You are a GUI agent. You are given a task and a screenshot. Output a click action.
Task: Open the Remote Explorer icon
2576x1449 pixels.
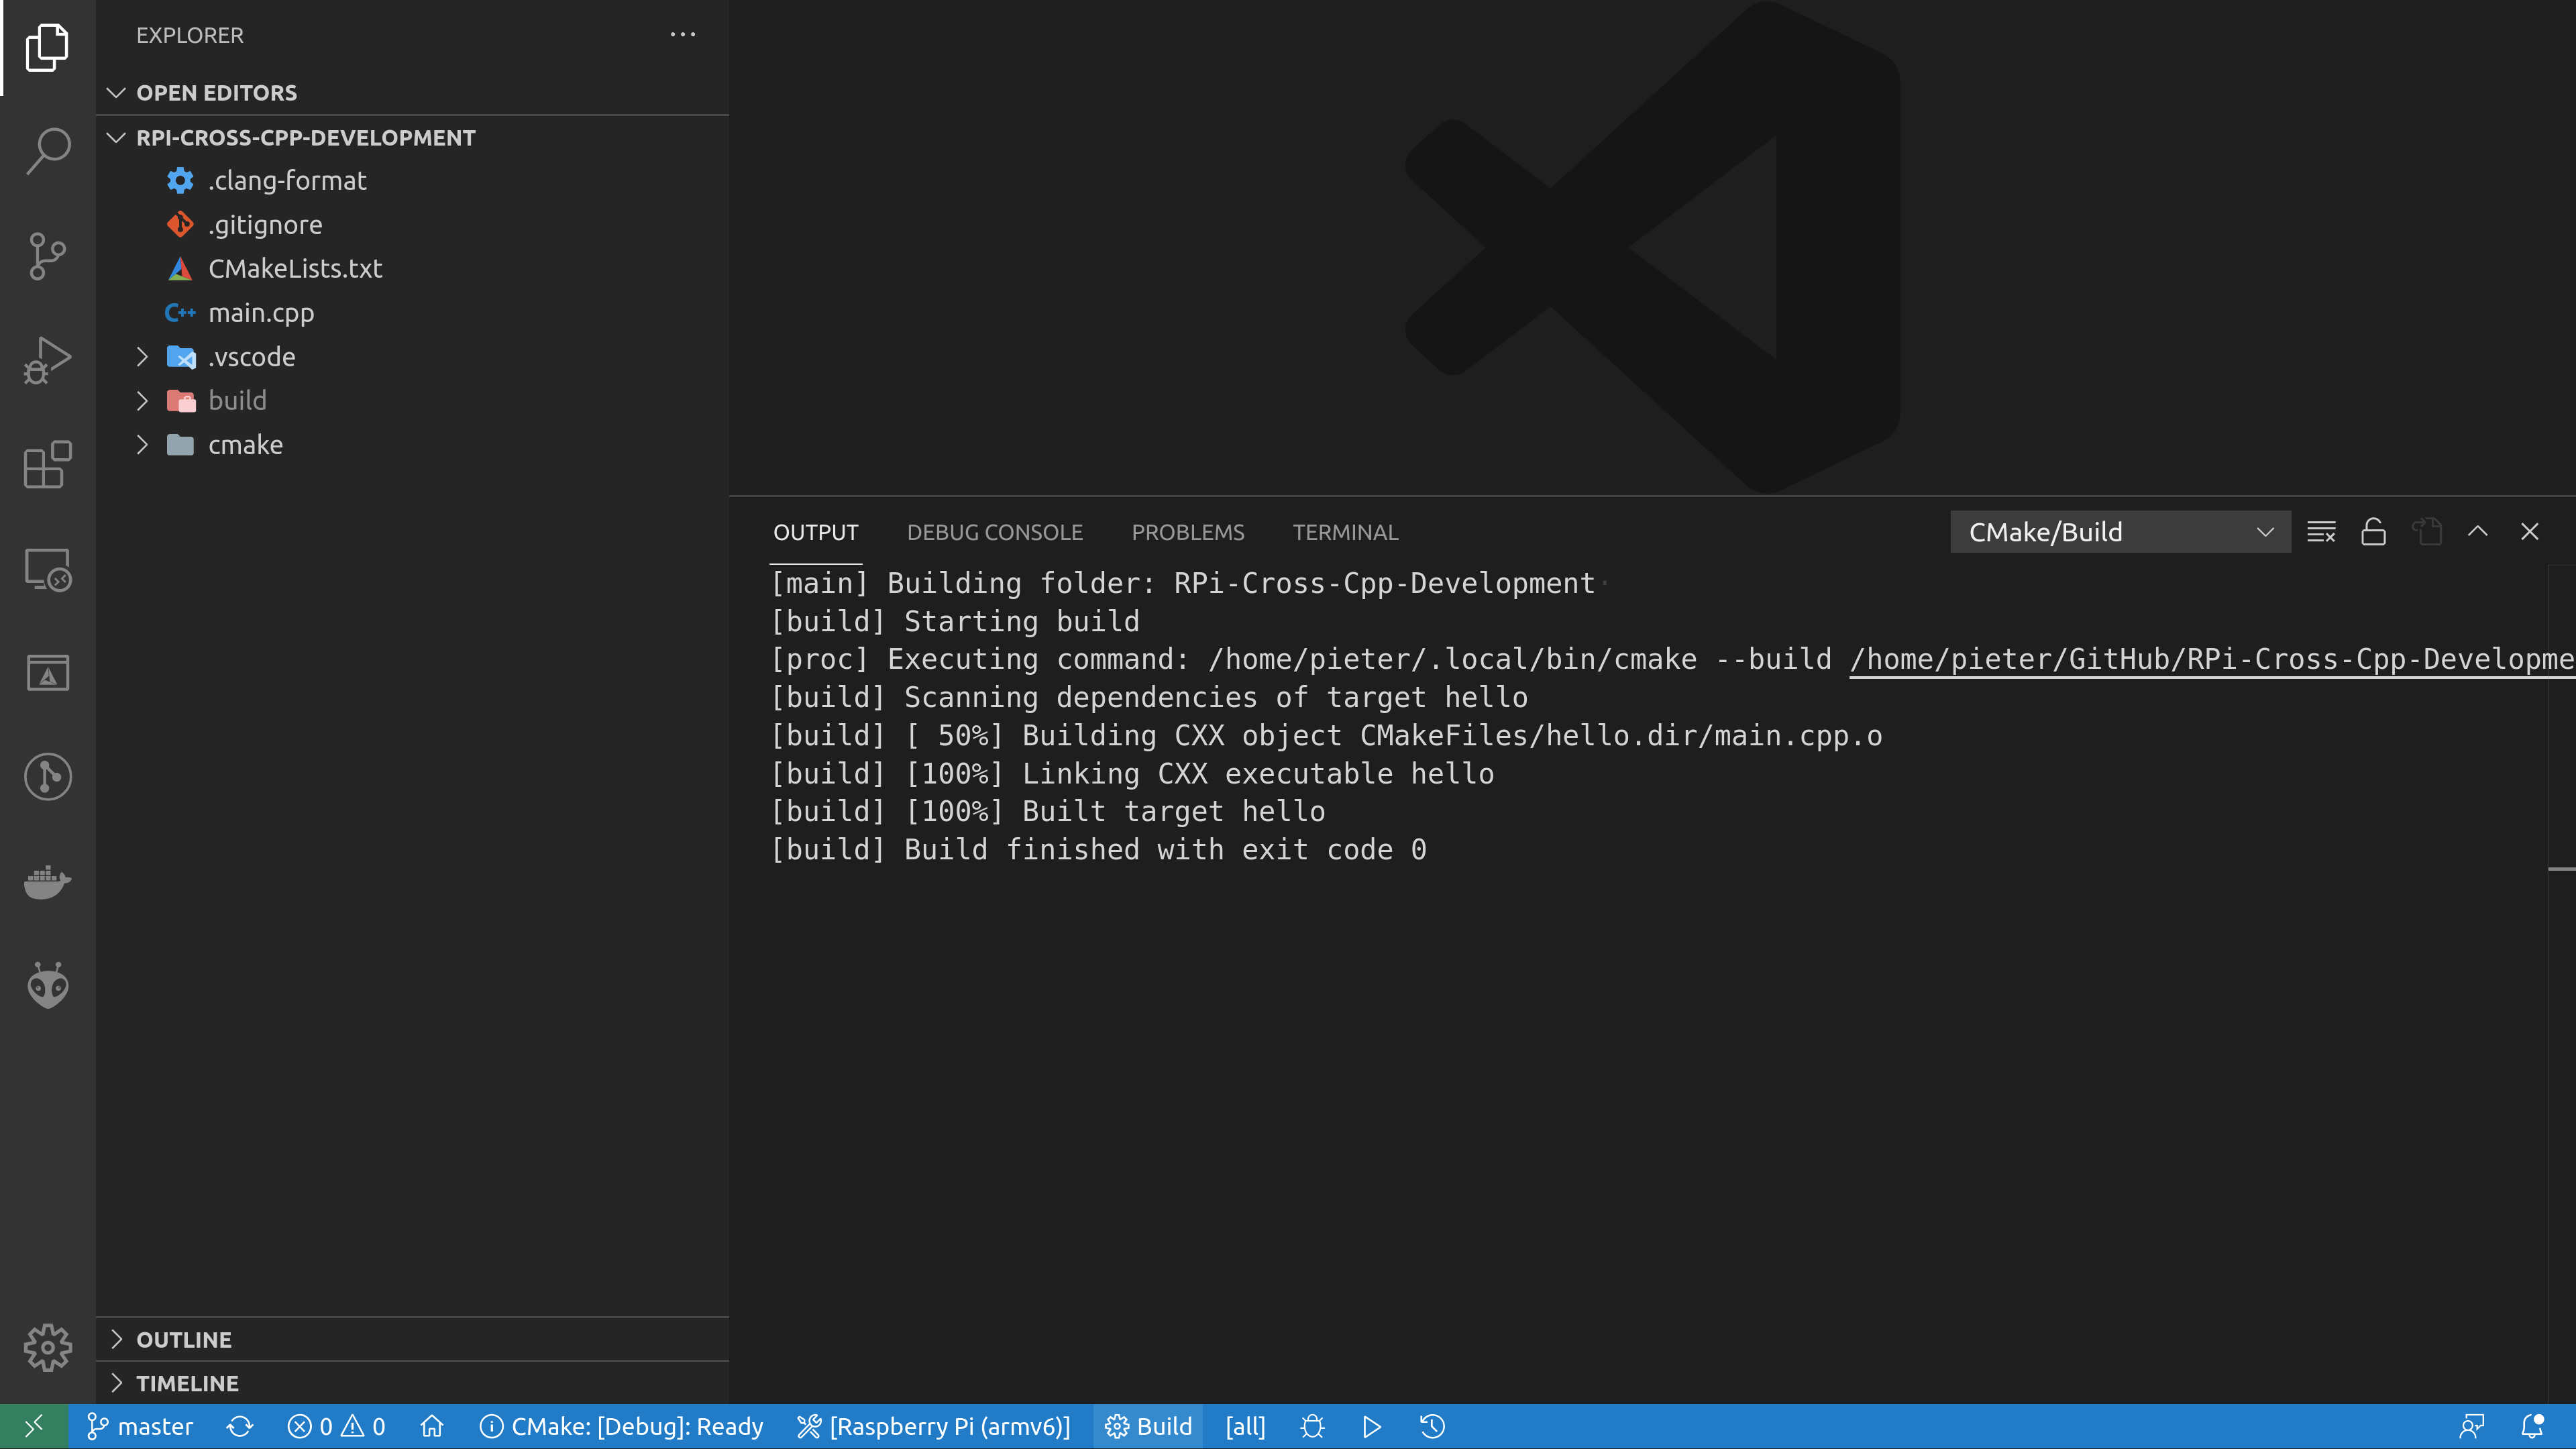pos(47,569)
